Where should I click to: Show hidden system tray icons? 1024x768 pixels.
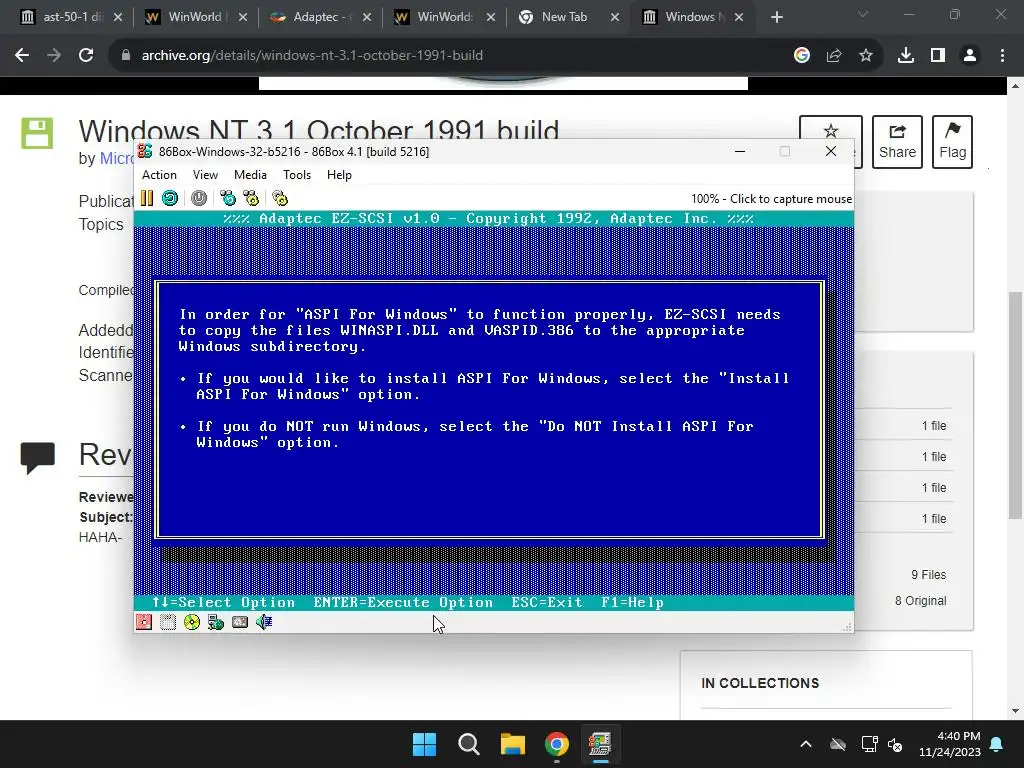pyautogui.click(x=806, y=744)
